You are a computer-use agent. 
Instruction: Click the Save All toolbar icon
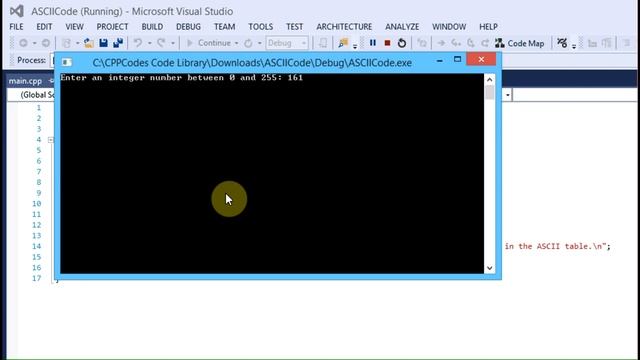tap(118, 43)
